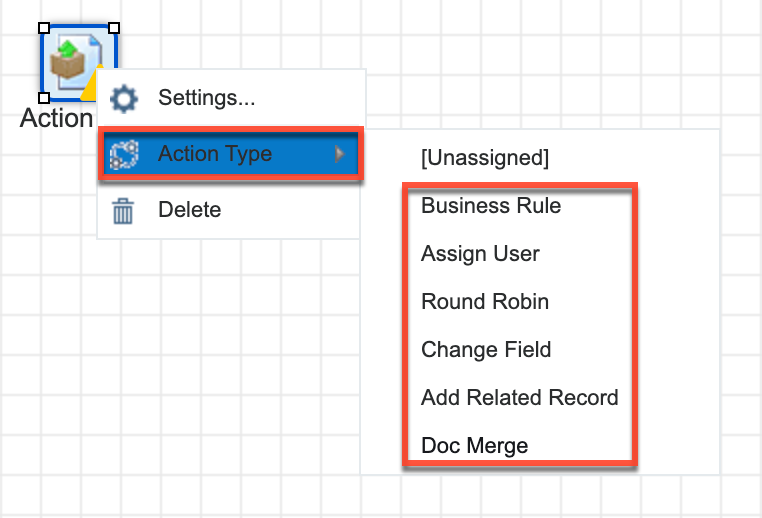The image size is (762, 518).
Task: Click the Delete trash can icon
Action: click(x=124, y=211)
